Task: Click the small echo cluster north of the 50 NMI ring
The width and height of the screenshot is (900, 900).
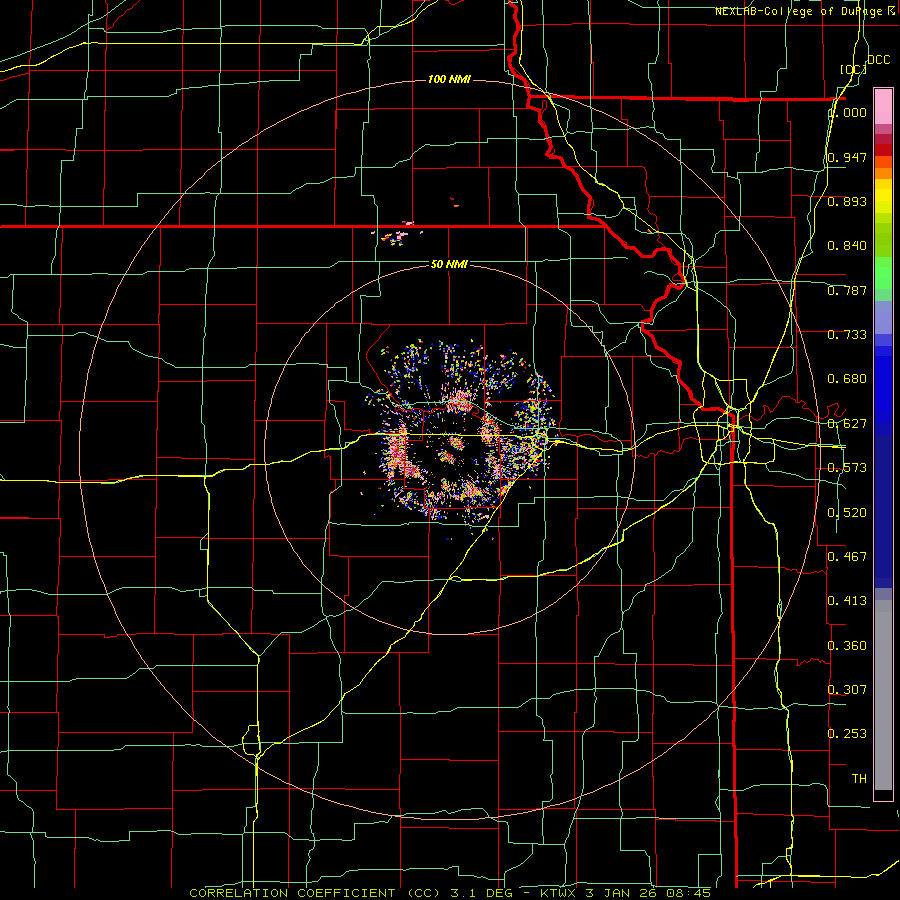Action: tap(396, 234)
